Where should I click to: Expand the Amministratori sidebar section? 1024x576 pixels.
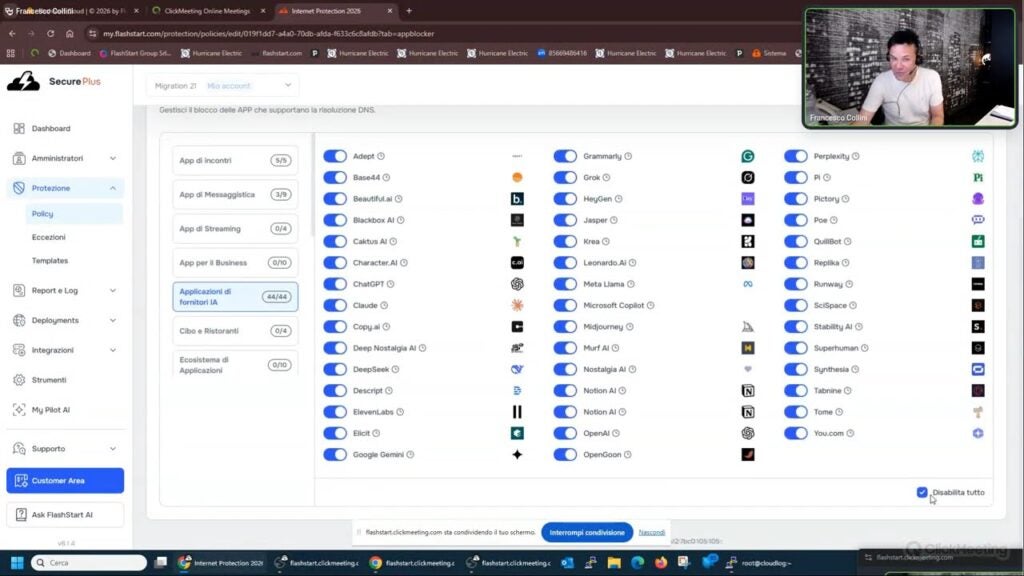[112, 159]
